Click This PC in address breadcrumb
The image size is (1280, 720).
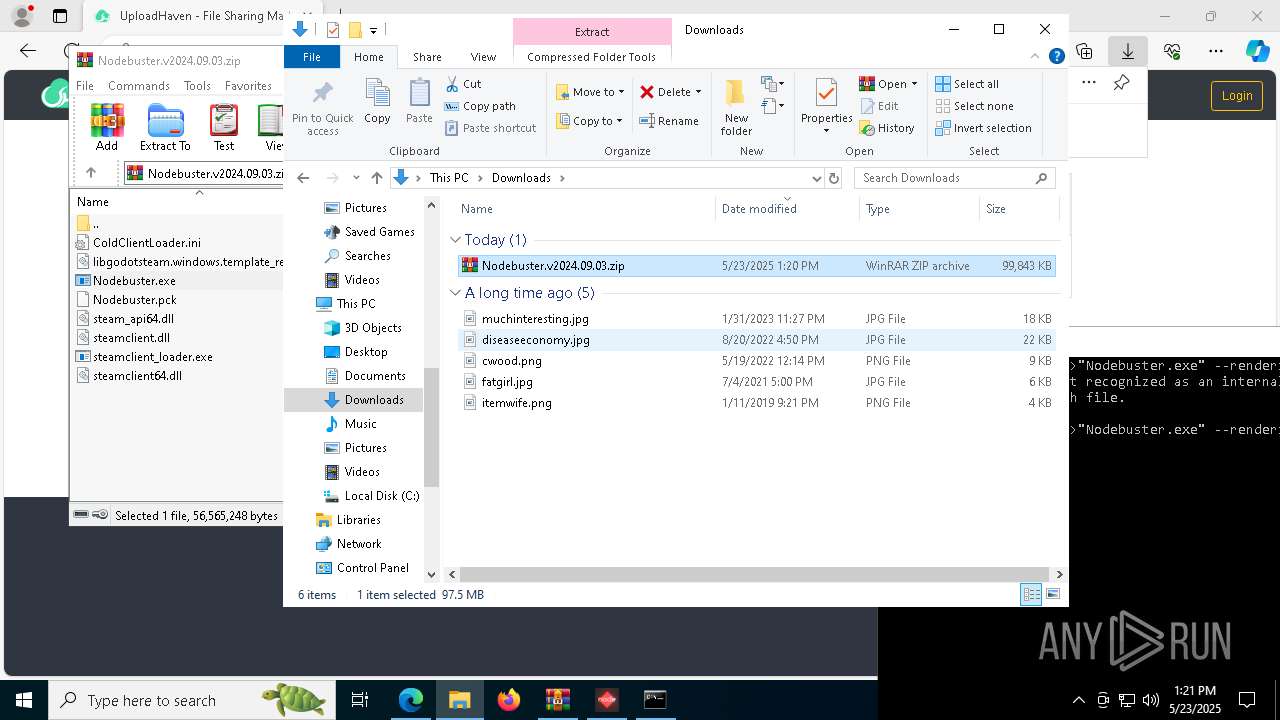[449, 178]
